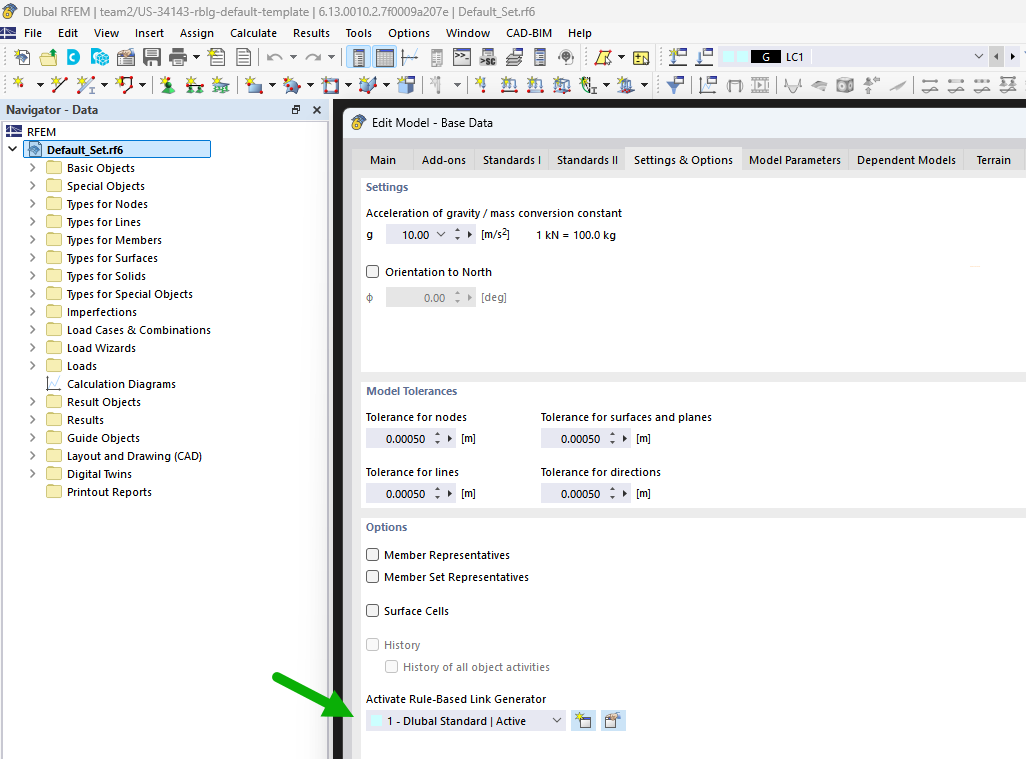Expand Loads folder in navigator
The height and width of the screenshot is (759, 1026).
click(33, 366)
